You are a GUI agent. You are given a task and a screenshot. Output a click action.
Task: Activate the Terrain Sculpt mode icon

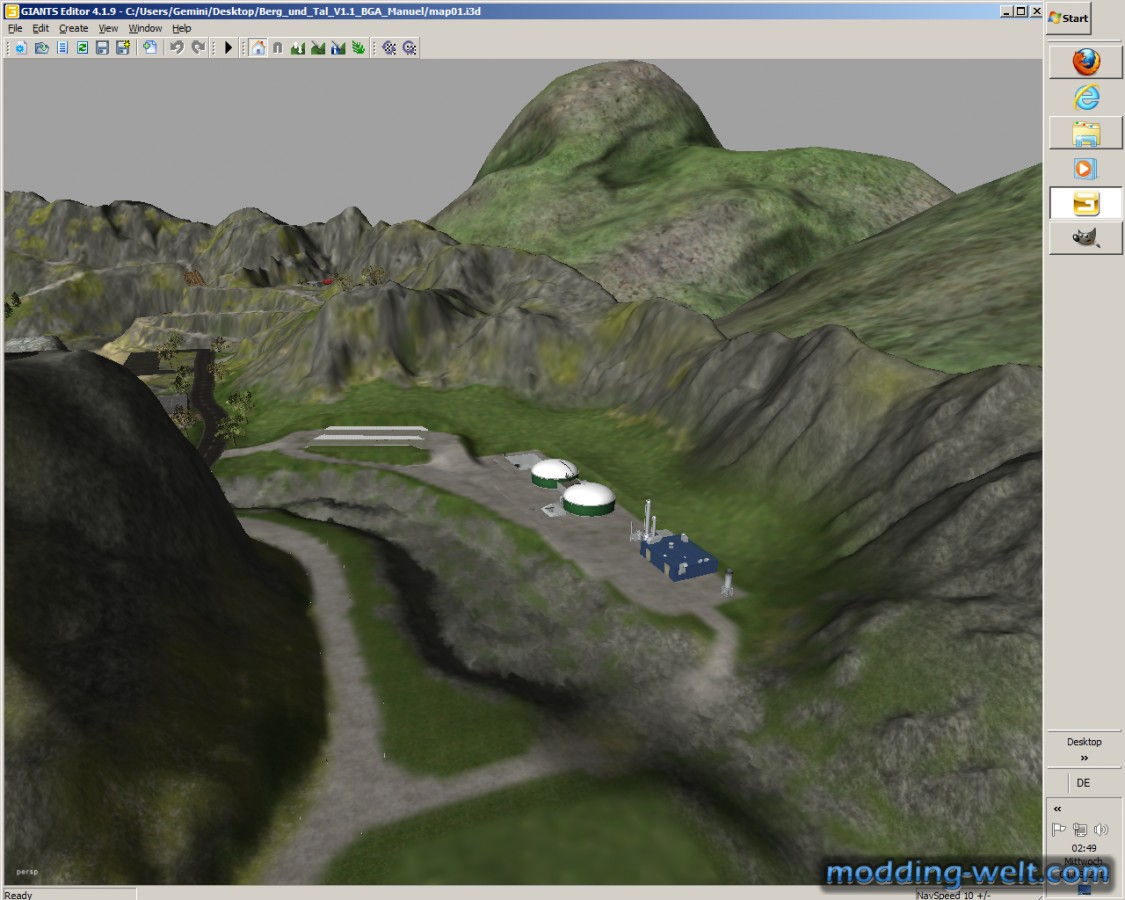298,48
